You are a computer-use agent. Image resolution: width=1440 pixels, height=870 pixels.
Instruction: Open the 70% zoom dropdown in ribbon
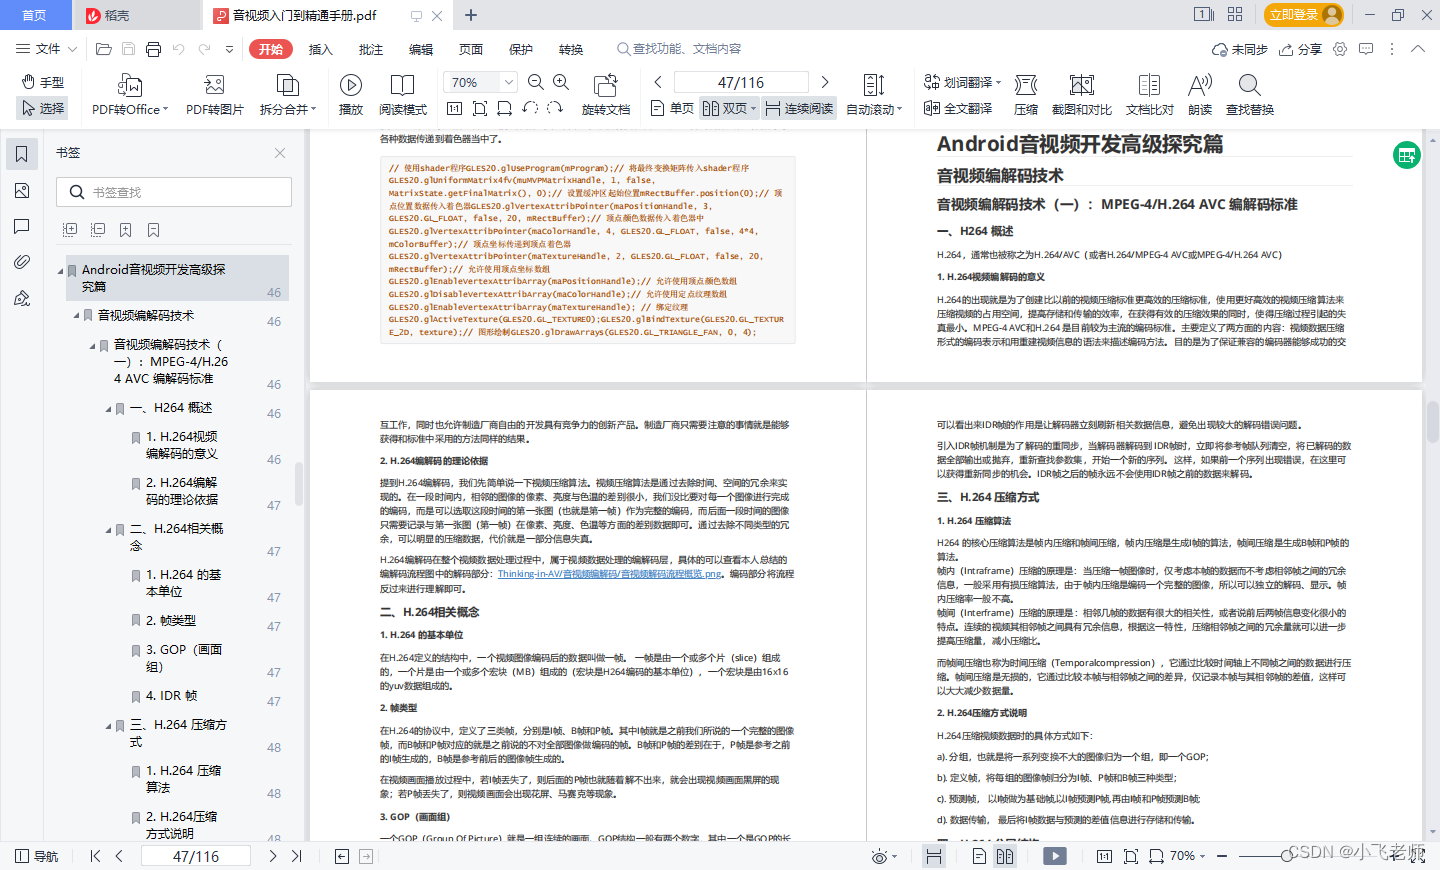pyautogui.click(x=508, y=82)
